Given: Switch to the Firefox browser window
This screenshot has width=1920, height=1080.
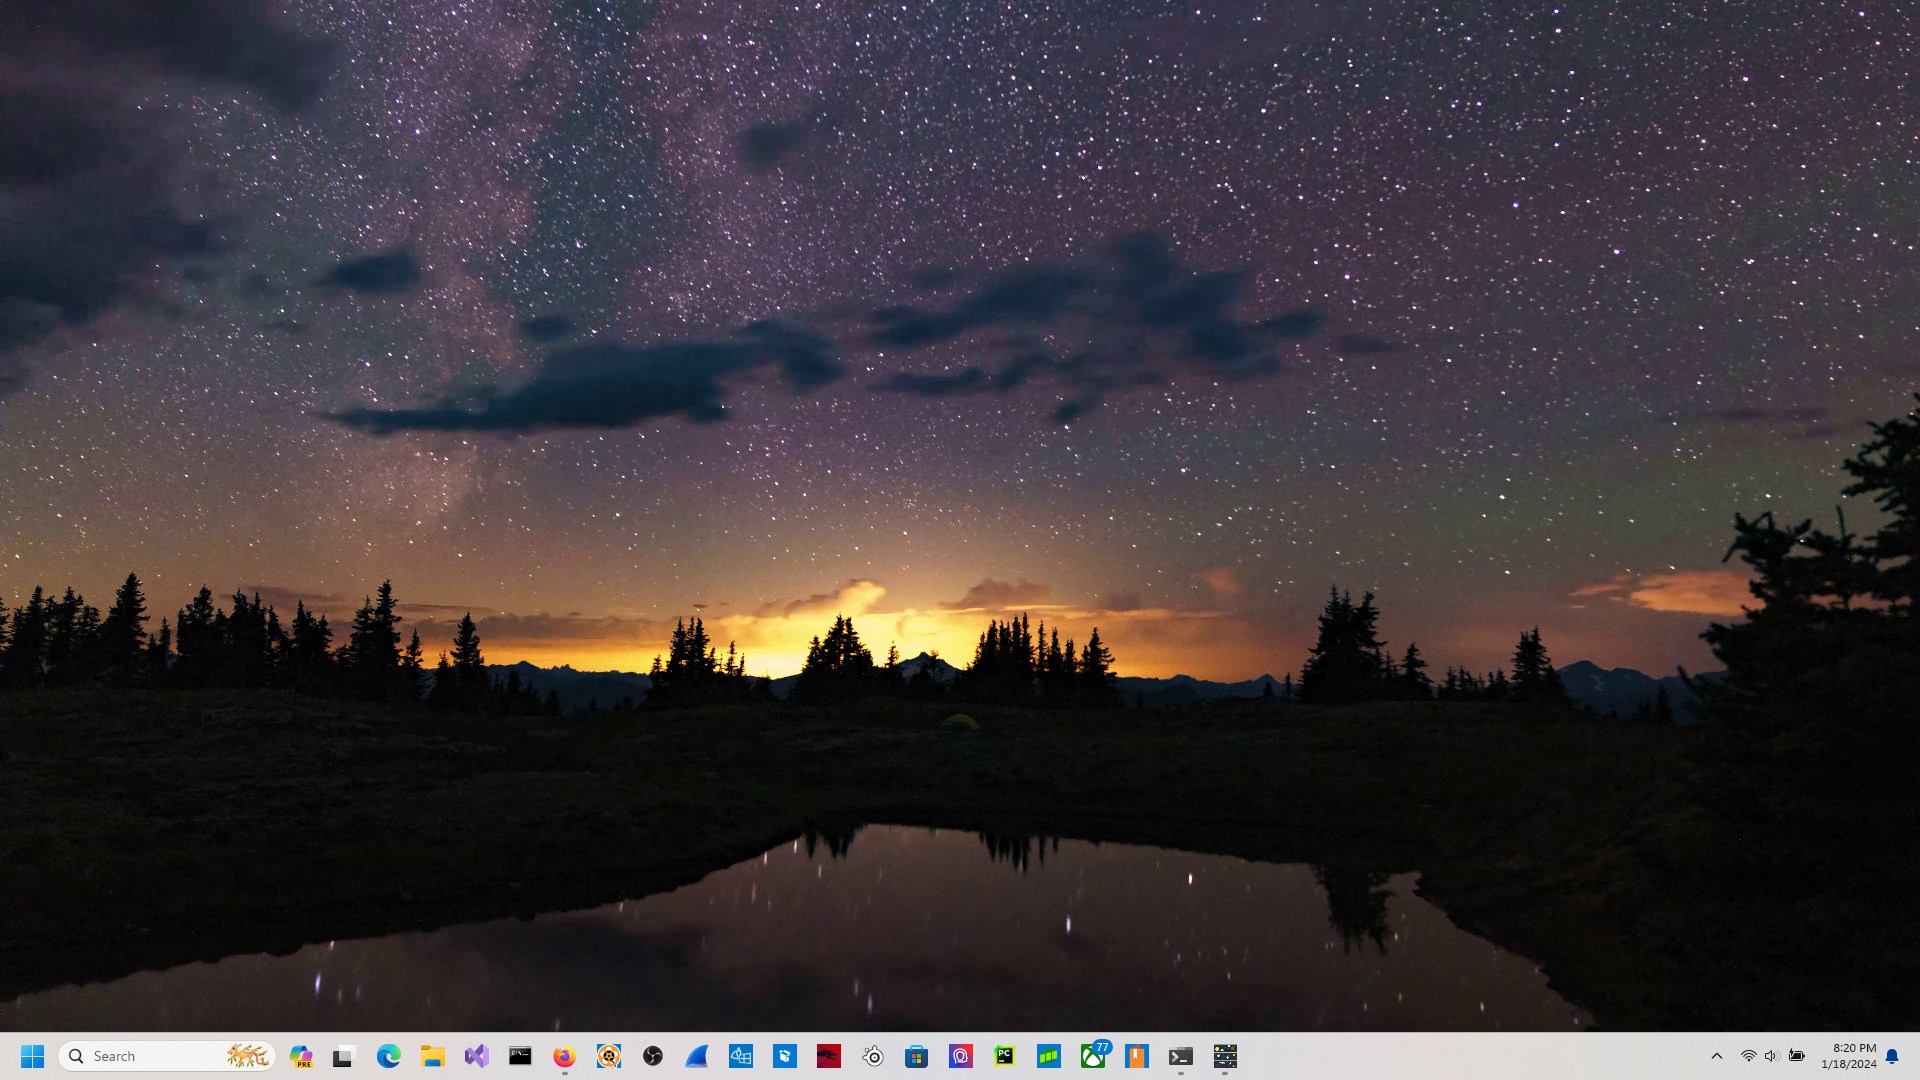Looking at the screenshot, I should (x=564, y=1056).
